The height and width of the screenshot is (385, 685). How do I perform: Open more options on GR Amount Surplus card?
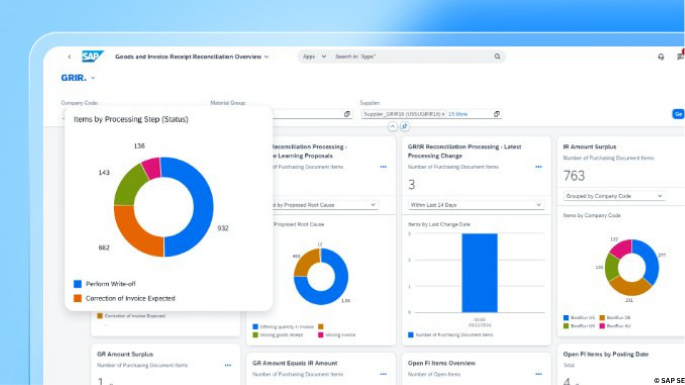[x=228, y=365]
